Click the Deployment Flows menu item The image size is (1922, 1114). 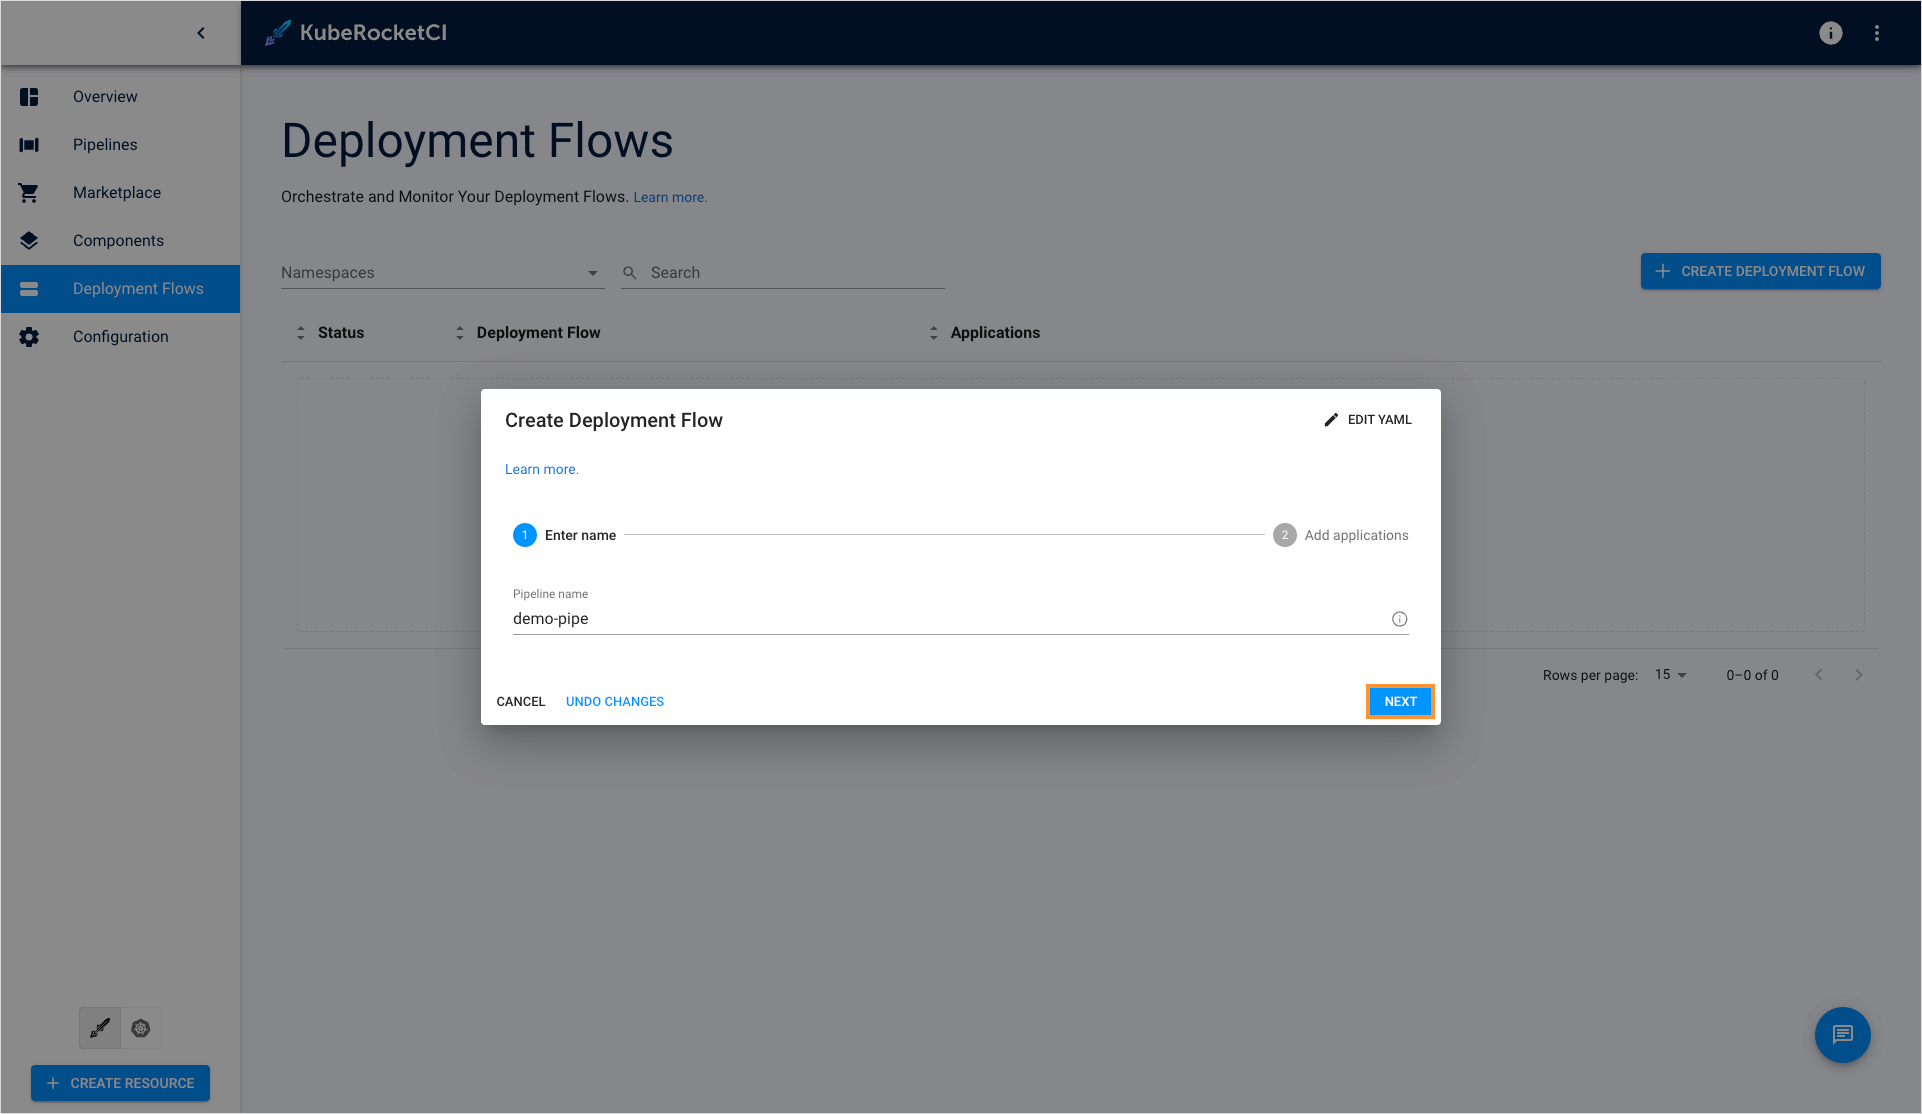pos(139,288)
